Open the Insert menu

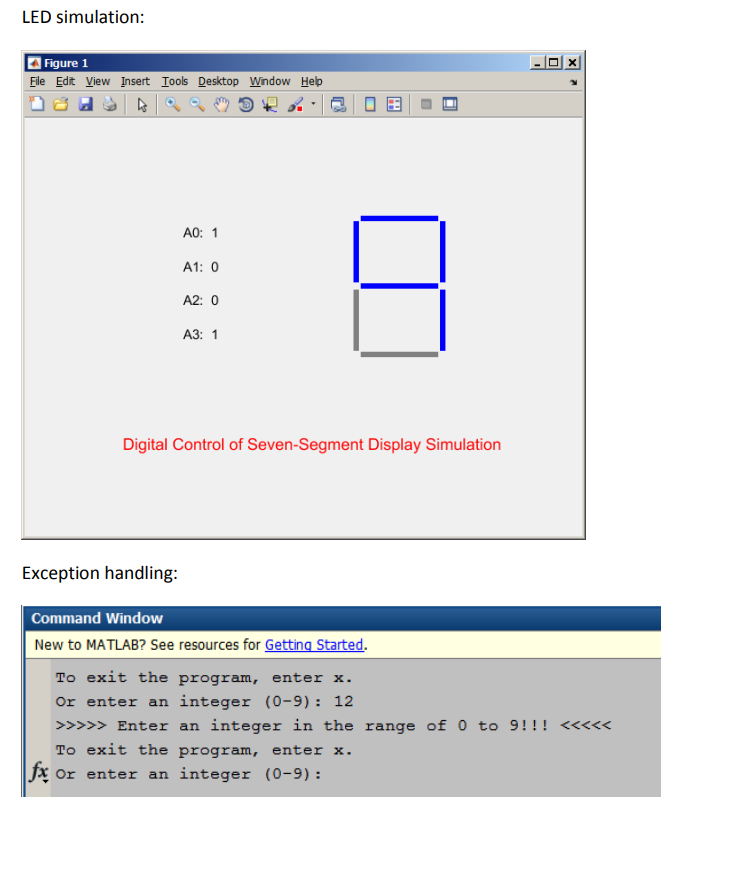point(135,81)
